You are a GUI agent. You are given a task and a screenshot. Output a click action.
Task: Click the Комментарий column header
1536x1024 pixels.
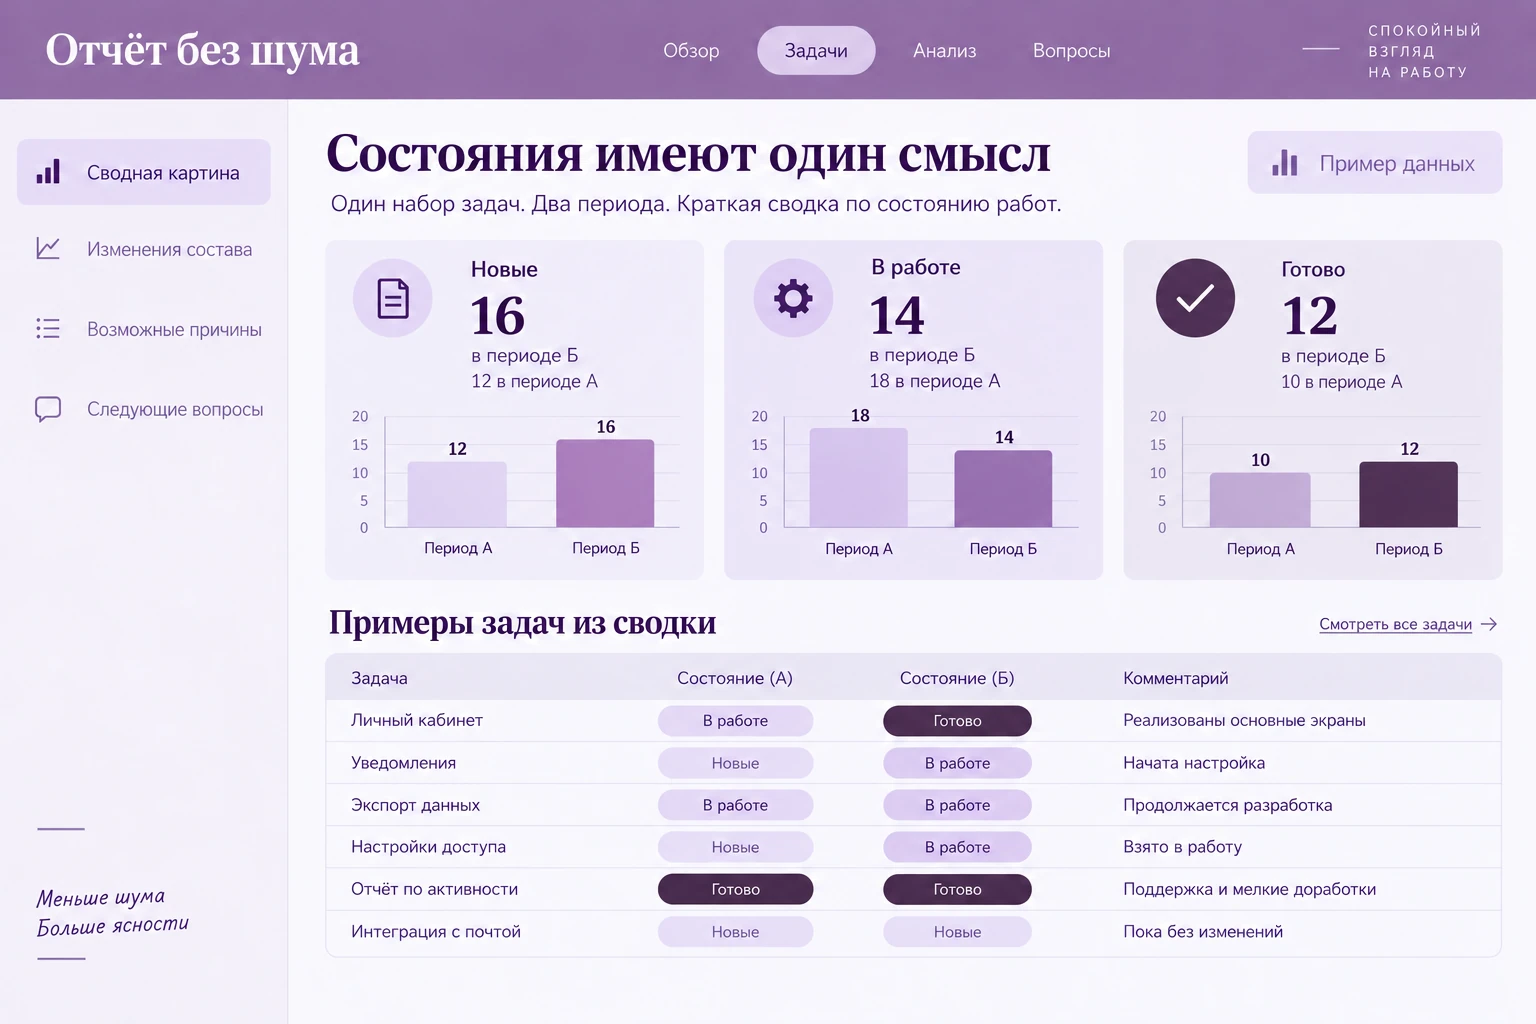1175,678
